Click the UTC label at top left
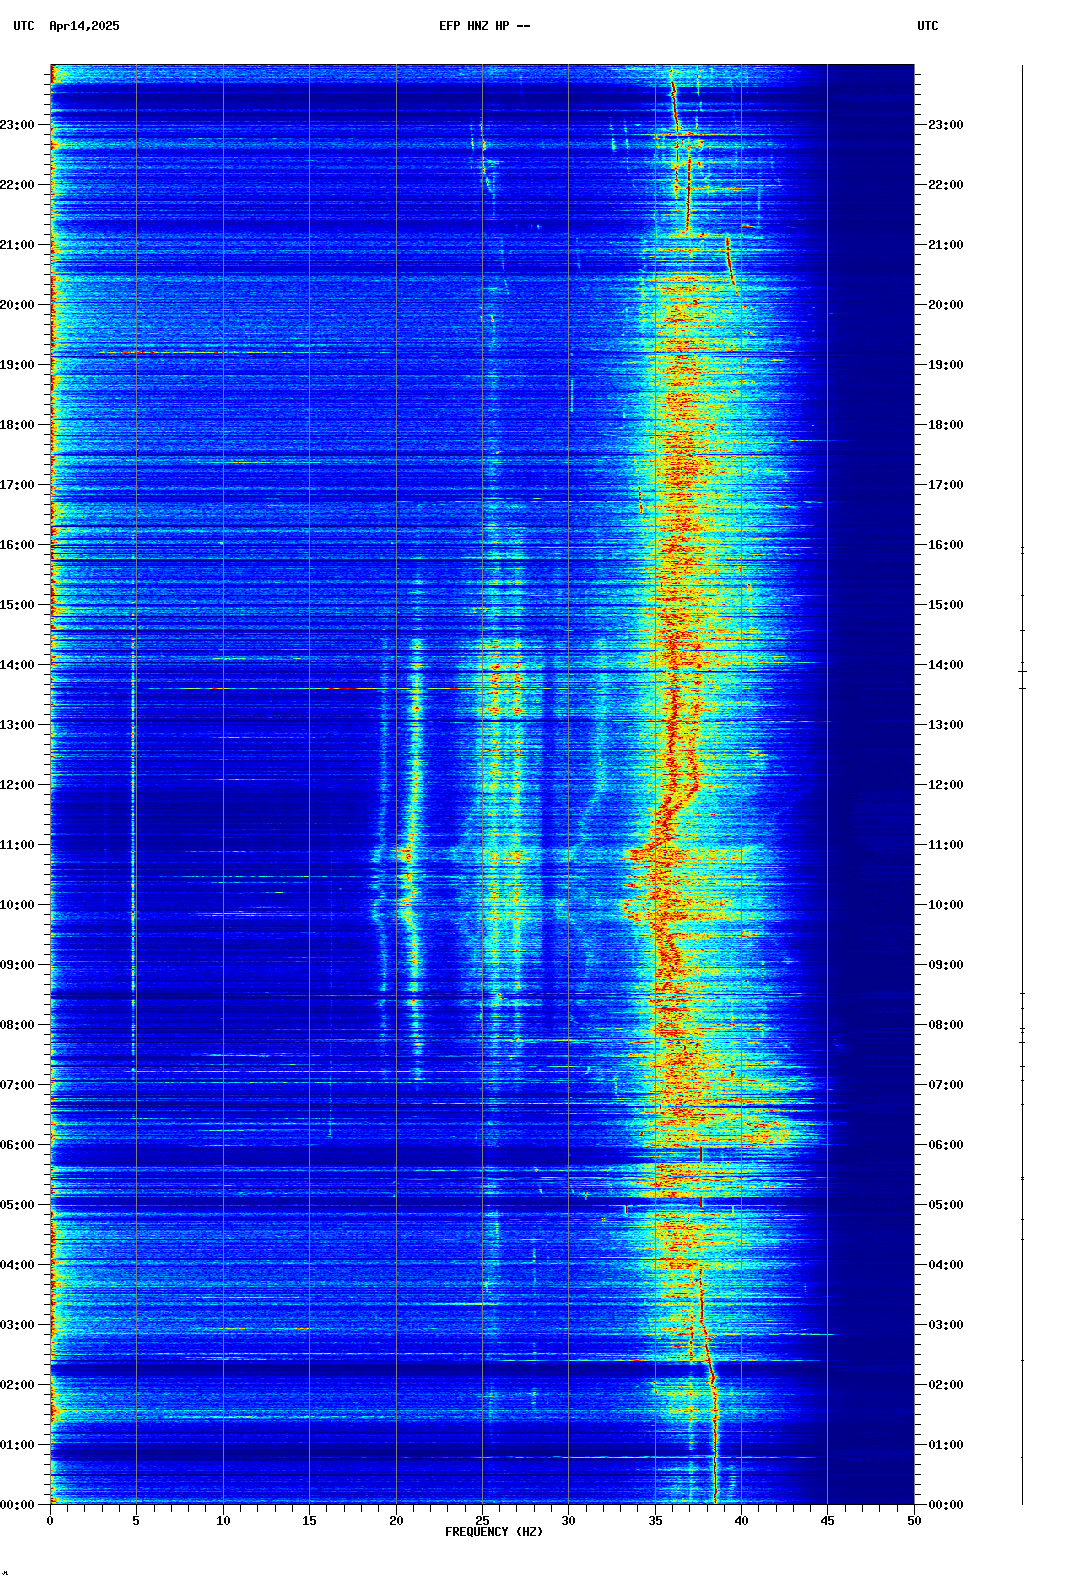This screenshot has width=1066, height=1584. coord(24,26)
